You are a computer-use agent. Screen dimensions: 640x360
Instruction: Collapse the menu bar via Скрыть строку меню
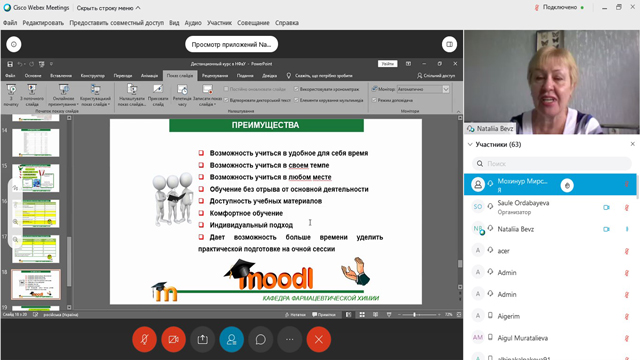[108, 8]
